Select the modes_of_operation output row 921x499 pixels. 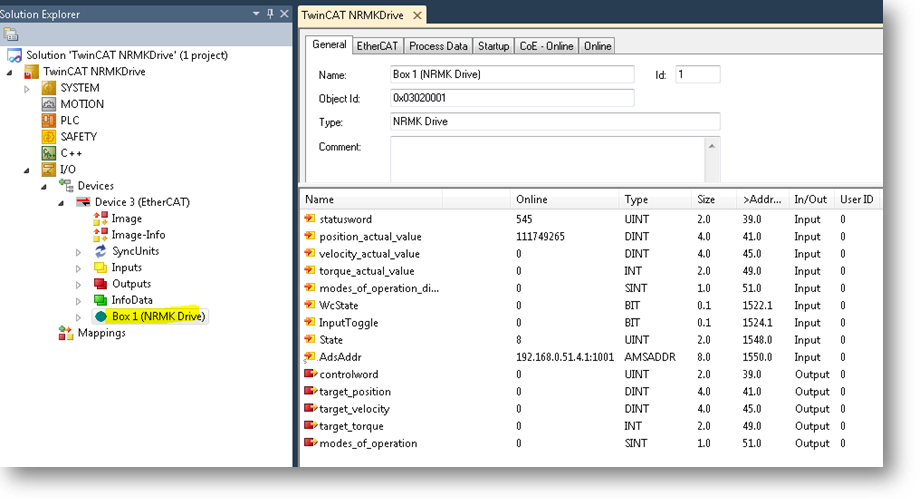click(591, 443)
